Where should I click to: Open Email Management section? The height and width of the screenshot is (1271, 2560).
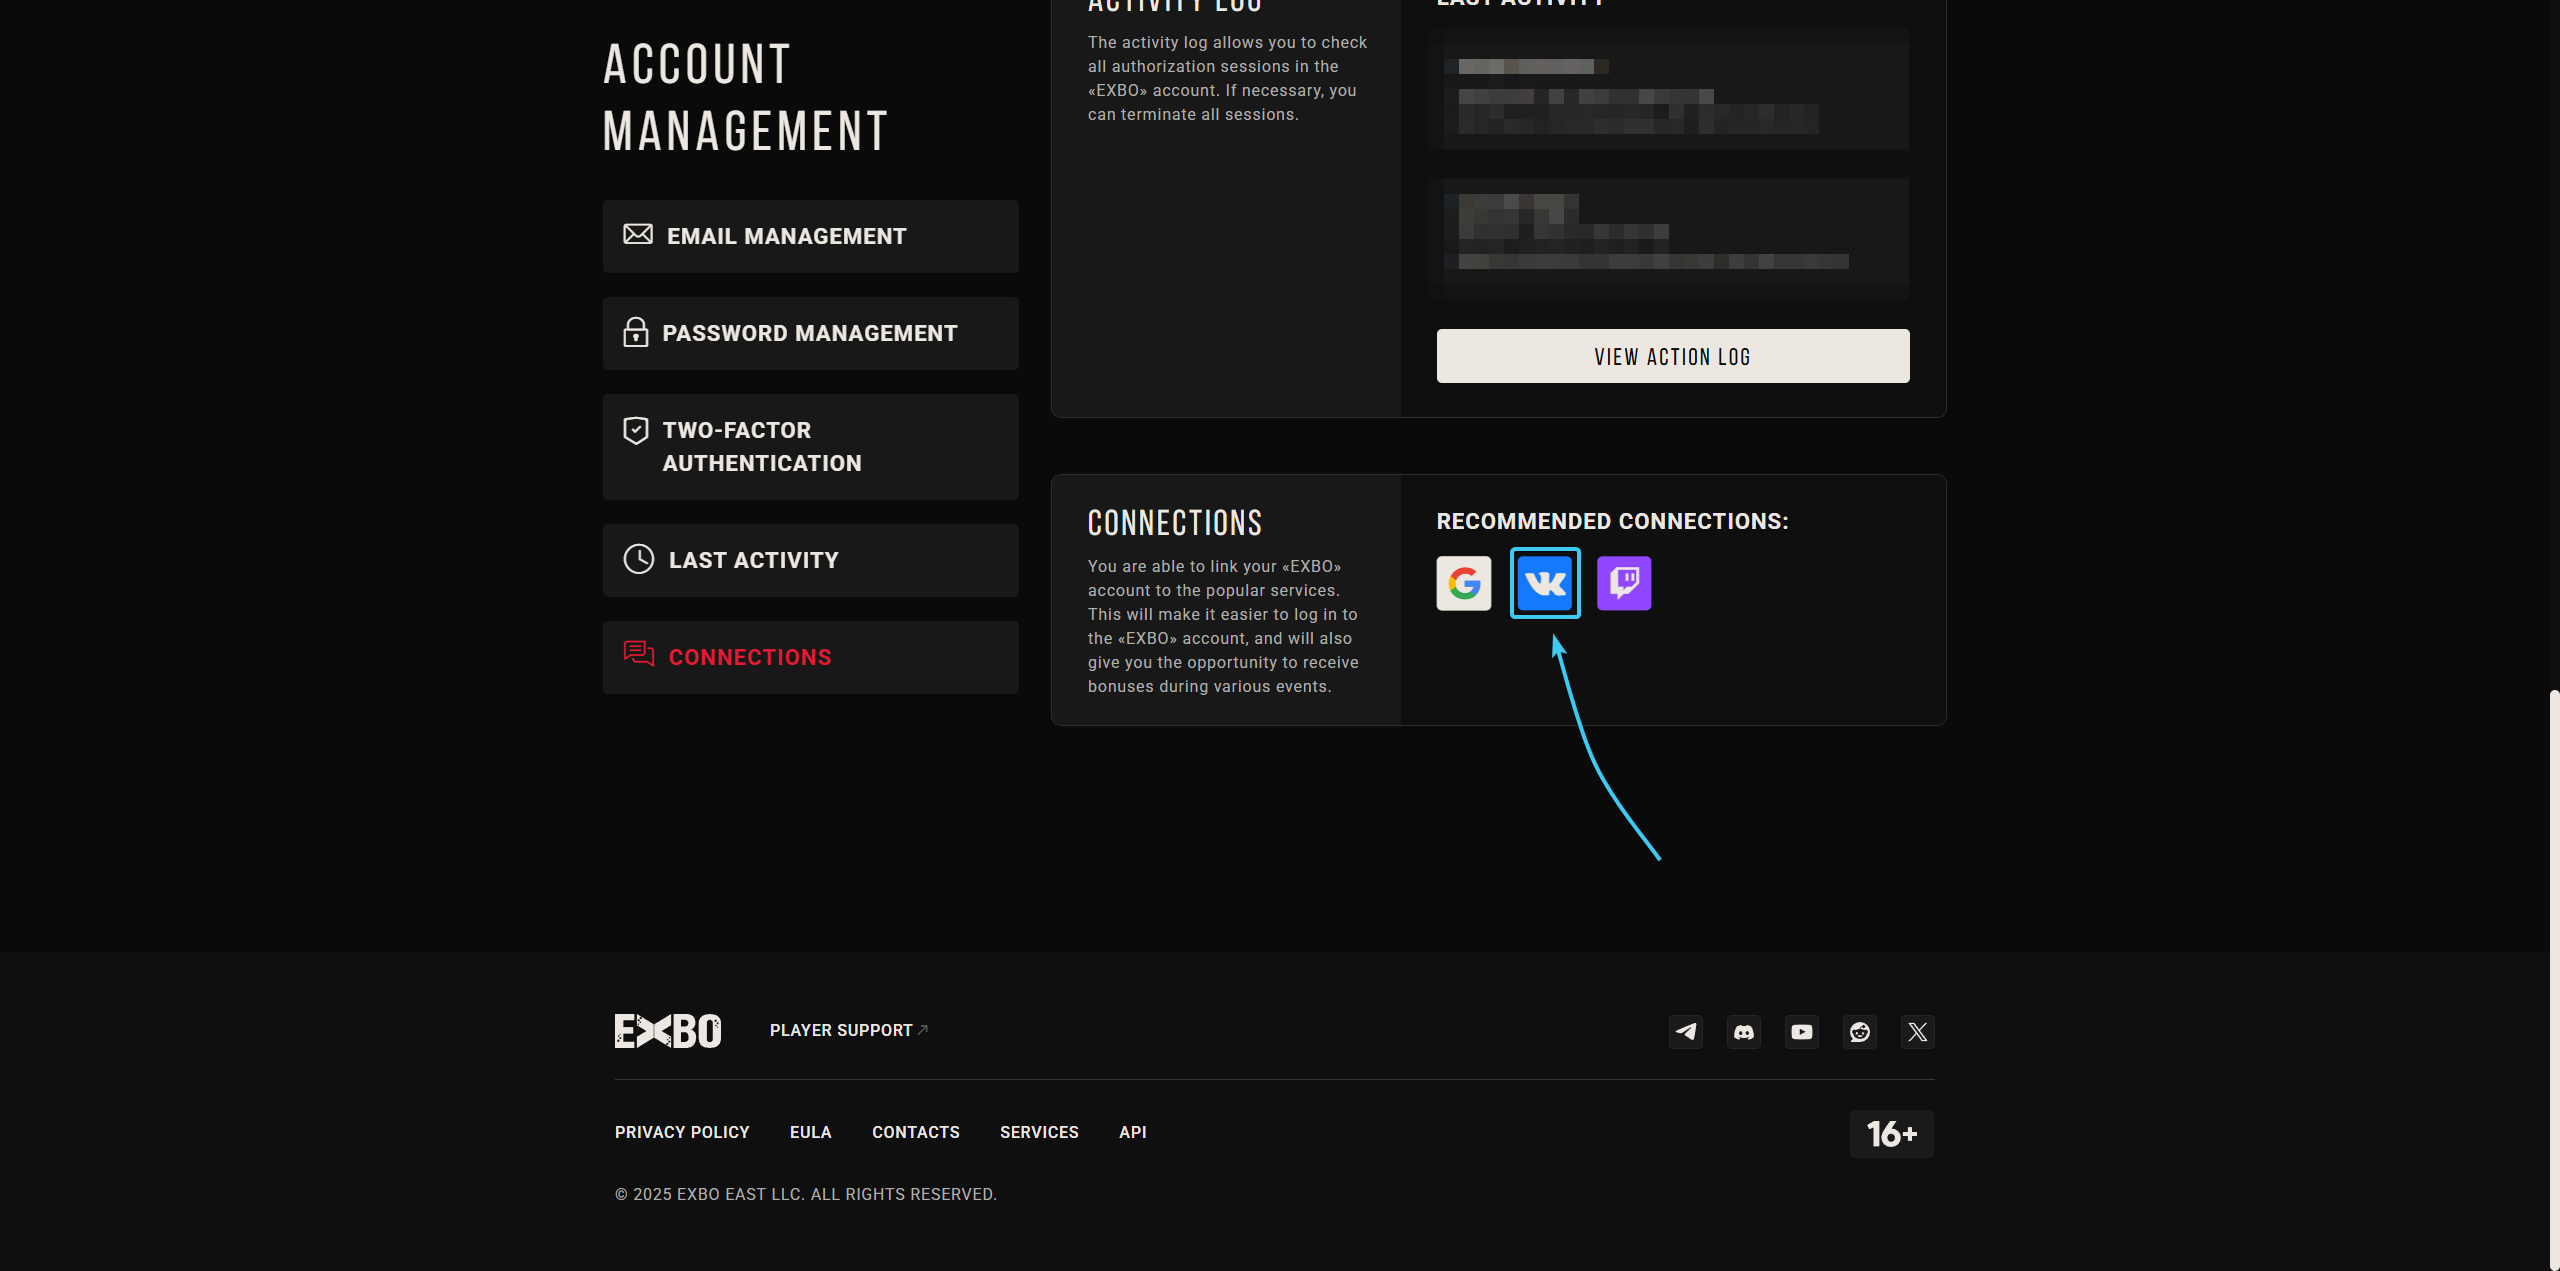tap(811, 236)
